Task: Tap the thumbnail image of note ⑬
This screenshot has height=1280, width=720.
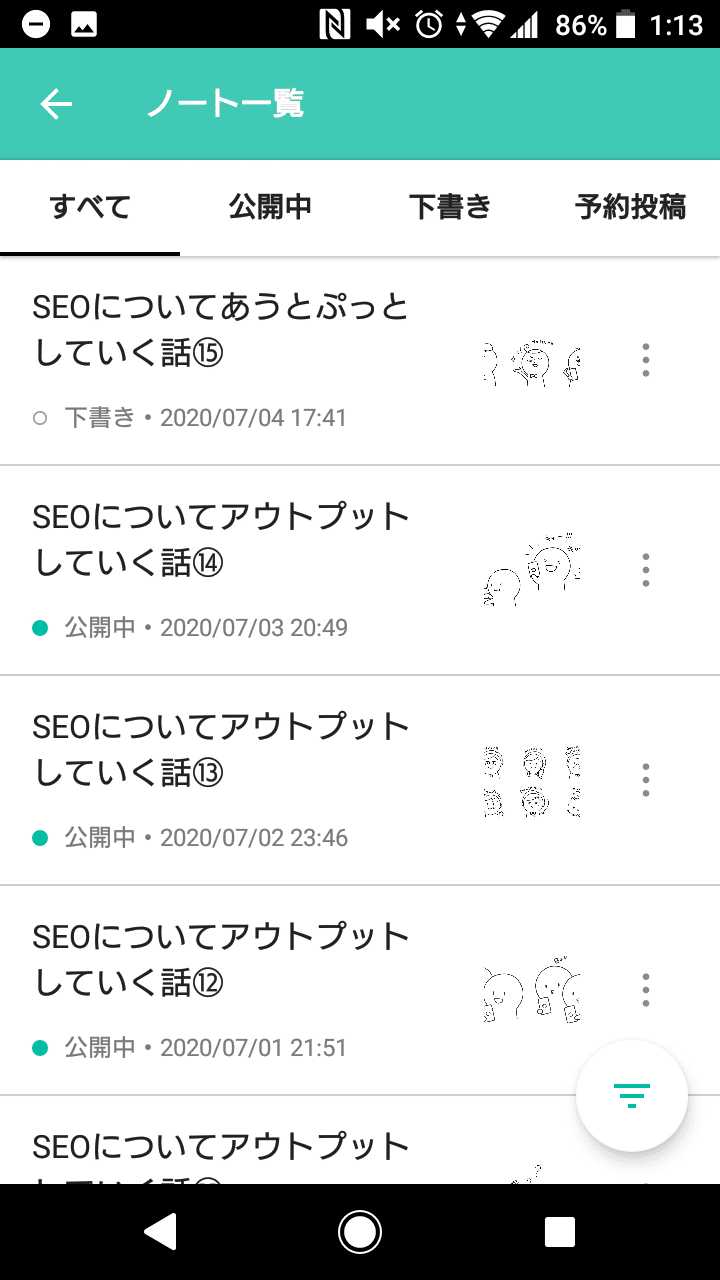Action: tap(532, 781)
